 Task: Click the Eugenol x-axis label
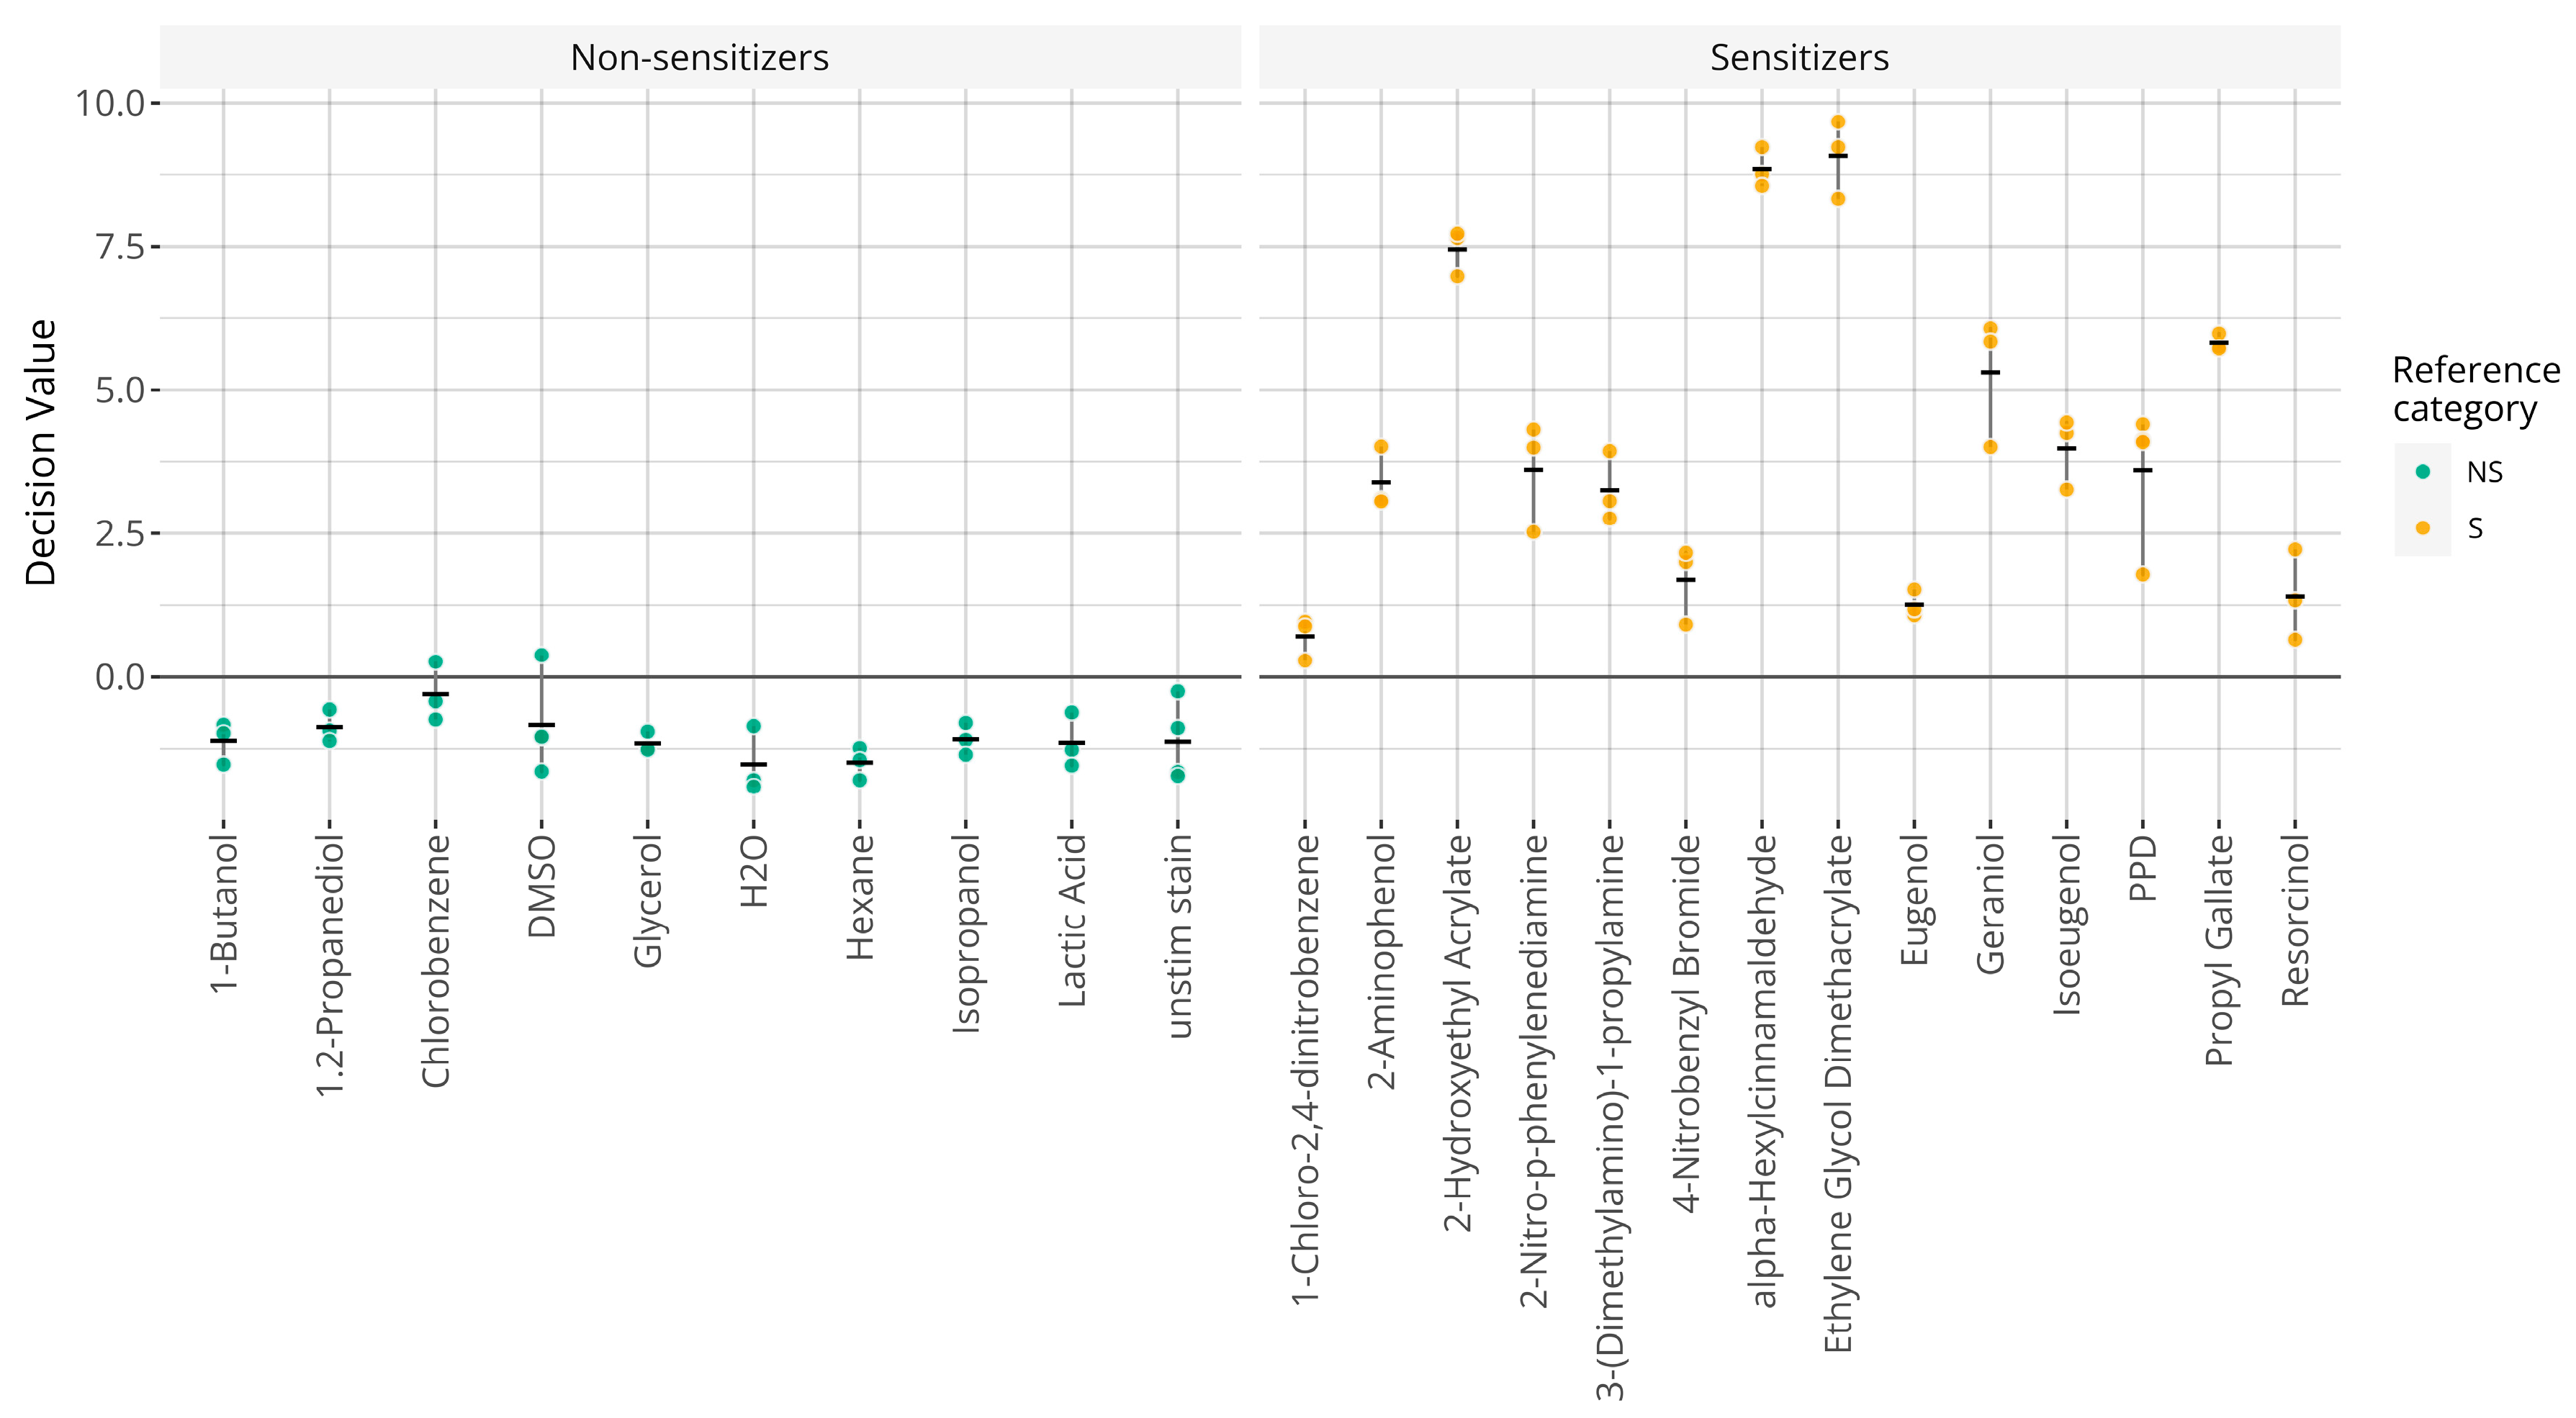tap(1914, 901)
